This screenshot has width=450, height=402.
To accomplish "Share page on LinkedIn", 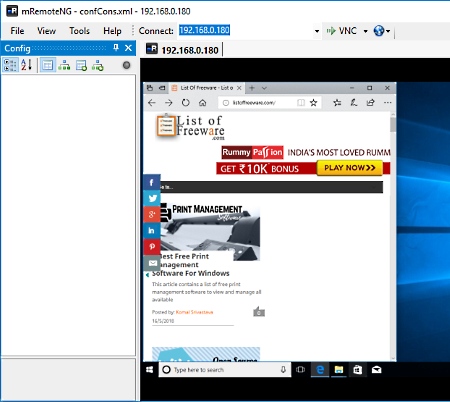I will [152, 230].
